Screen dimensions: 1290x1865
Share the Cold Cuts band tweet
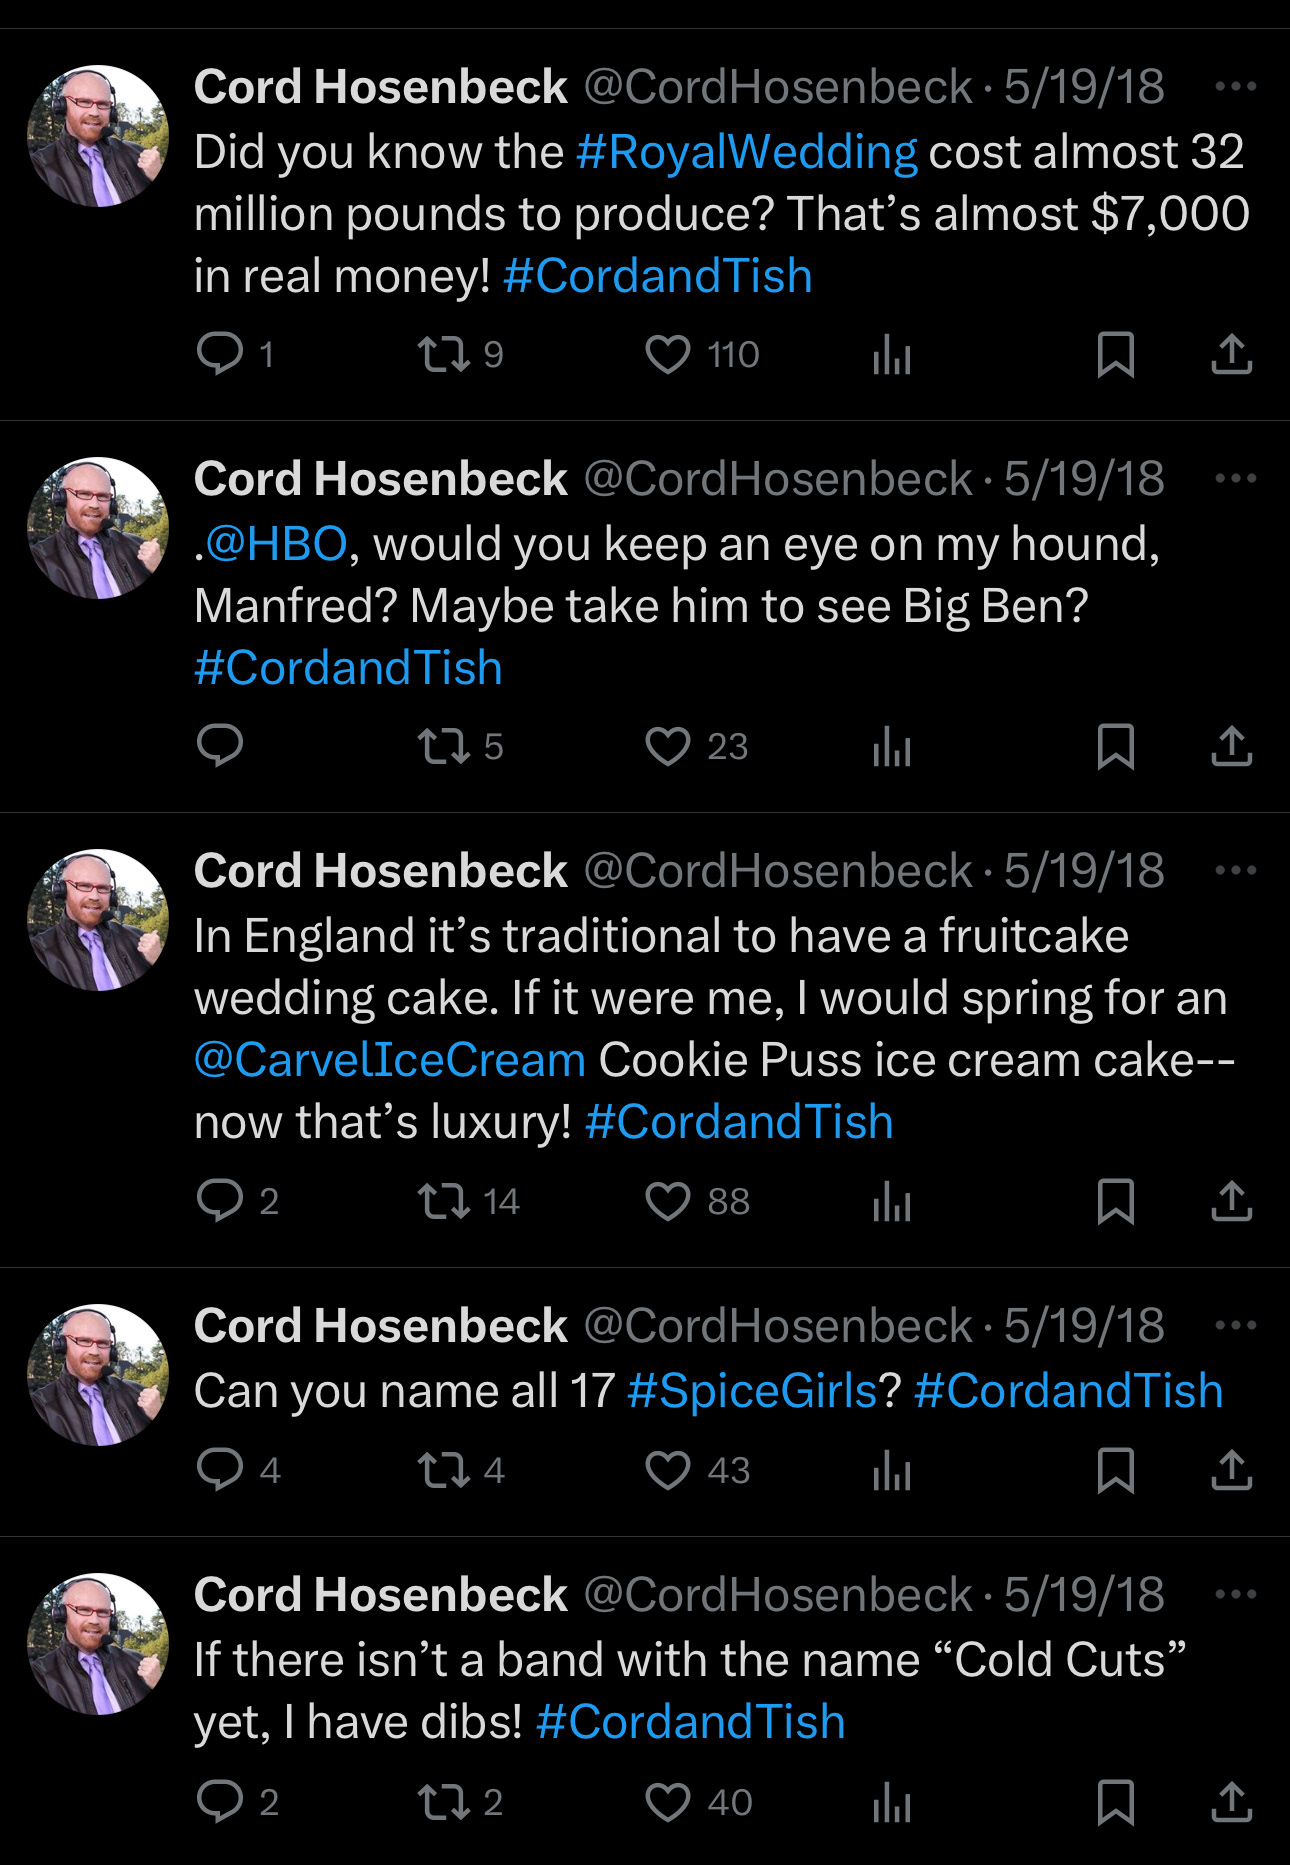(x=1231, y=1802)
